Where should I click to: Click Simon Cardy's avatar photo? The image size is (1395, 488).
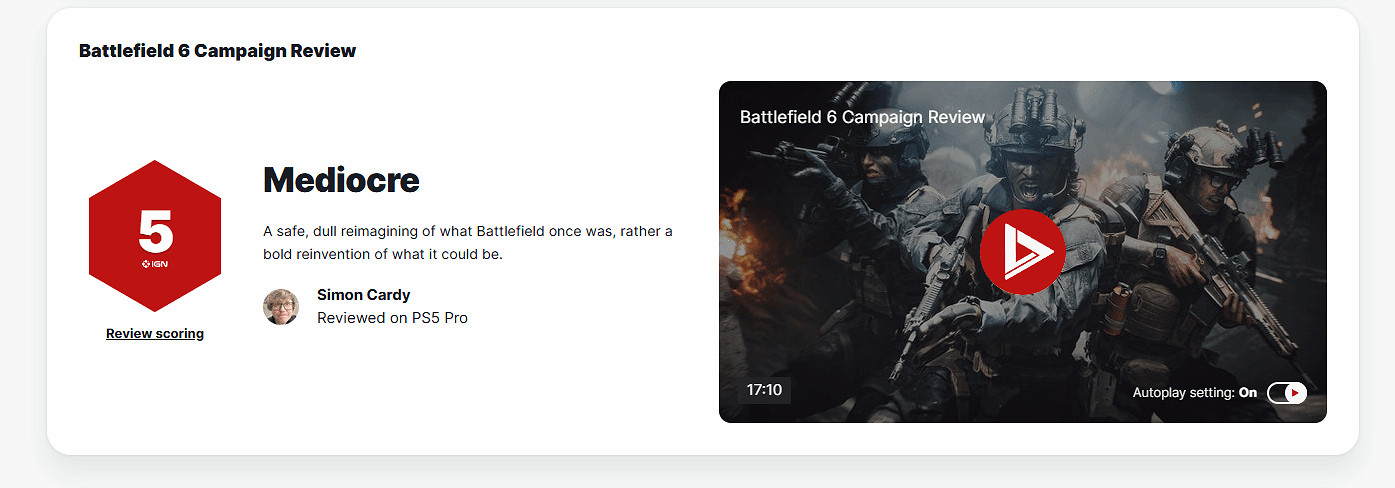(x=281, y=307)
